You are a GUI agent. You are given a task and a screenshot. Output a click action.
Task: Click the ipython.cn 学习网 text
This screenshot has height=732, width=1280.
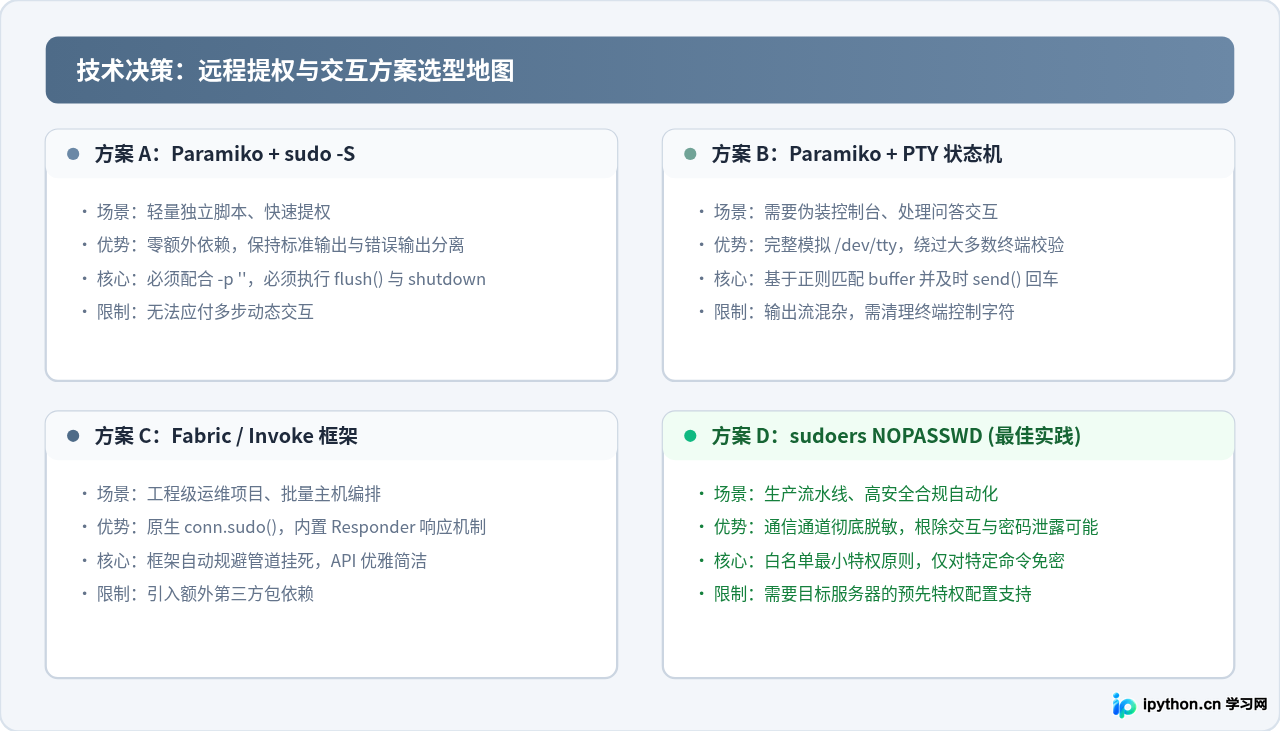pos(1205,705)
